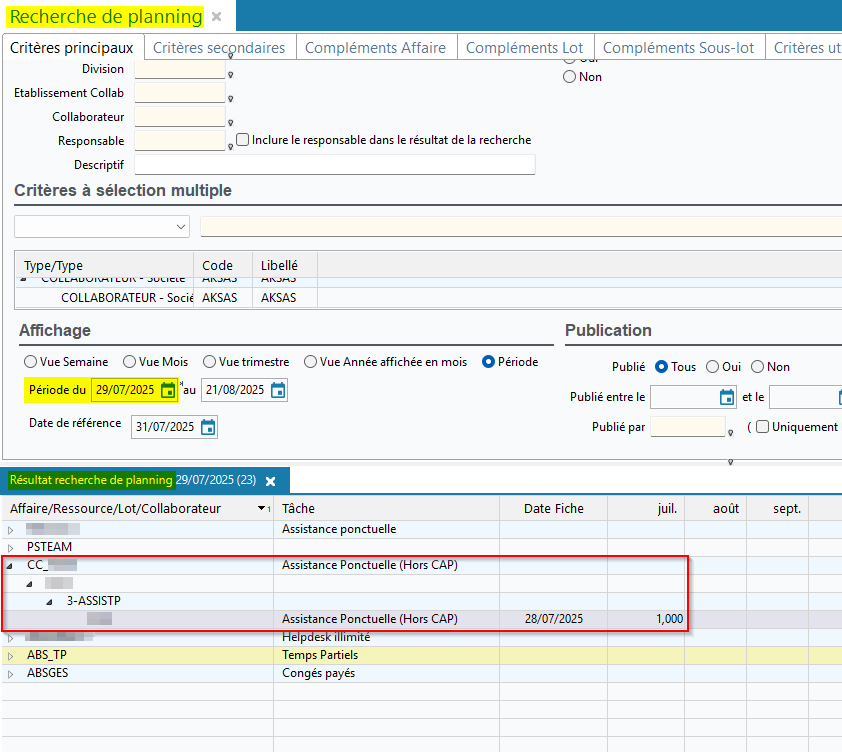Open the multiple selection criteria dropdown
The image size is (842, 752).
pos(181,227)
